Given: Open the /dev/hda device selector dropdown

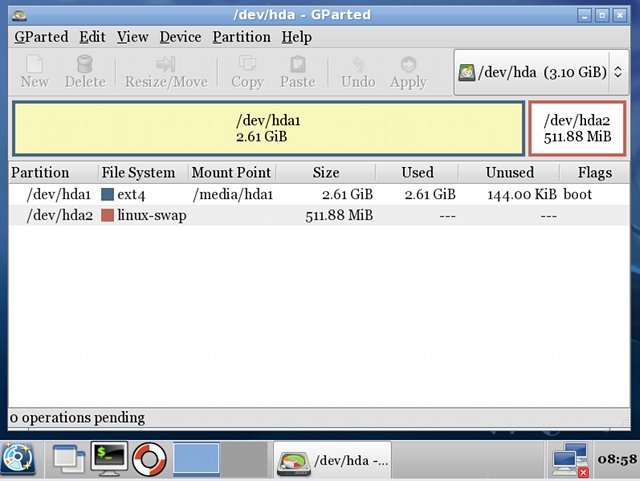Looking at the screenshot, I should point(541,72).
